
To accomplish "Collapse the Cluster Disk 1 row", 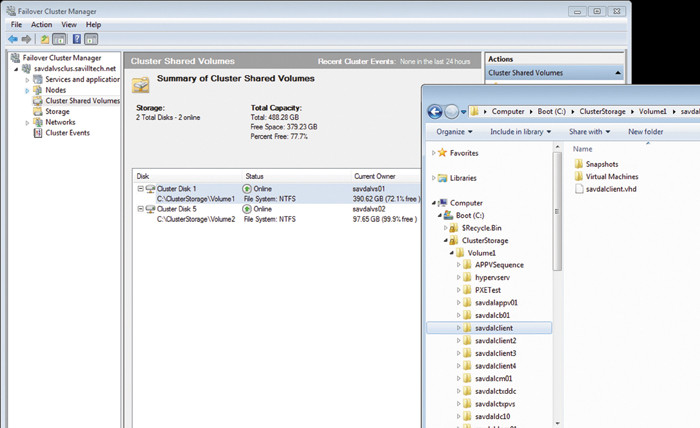I will (x=140, y=188).
